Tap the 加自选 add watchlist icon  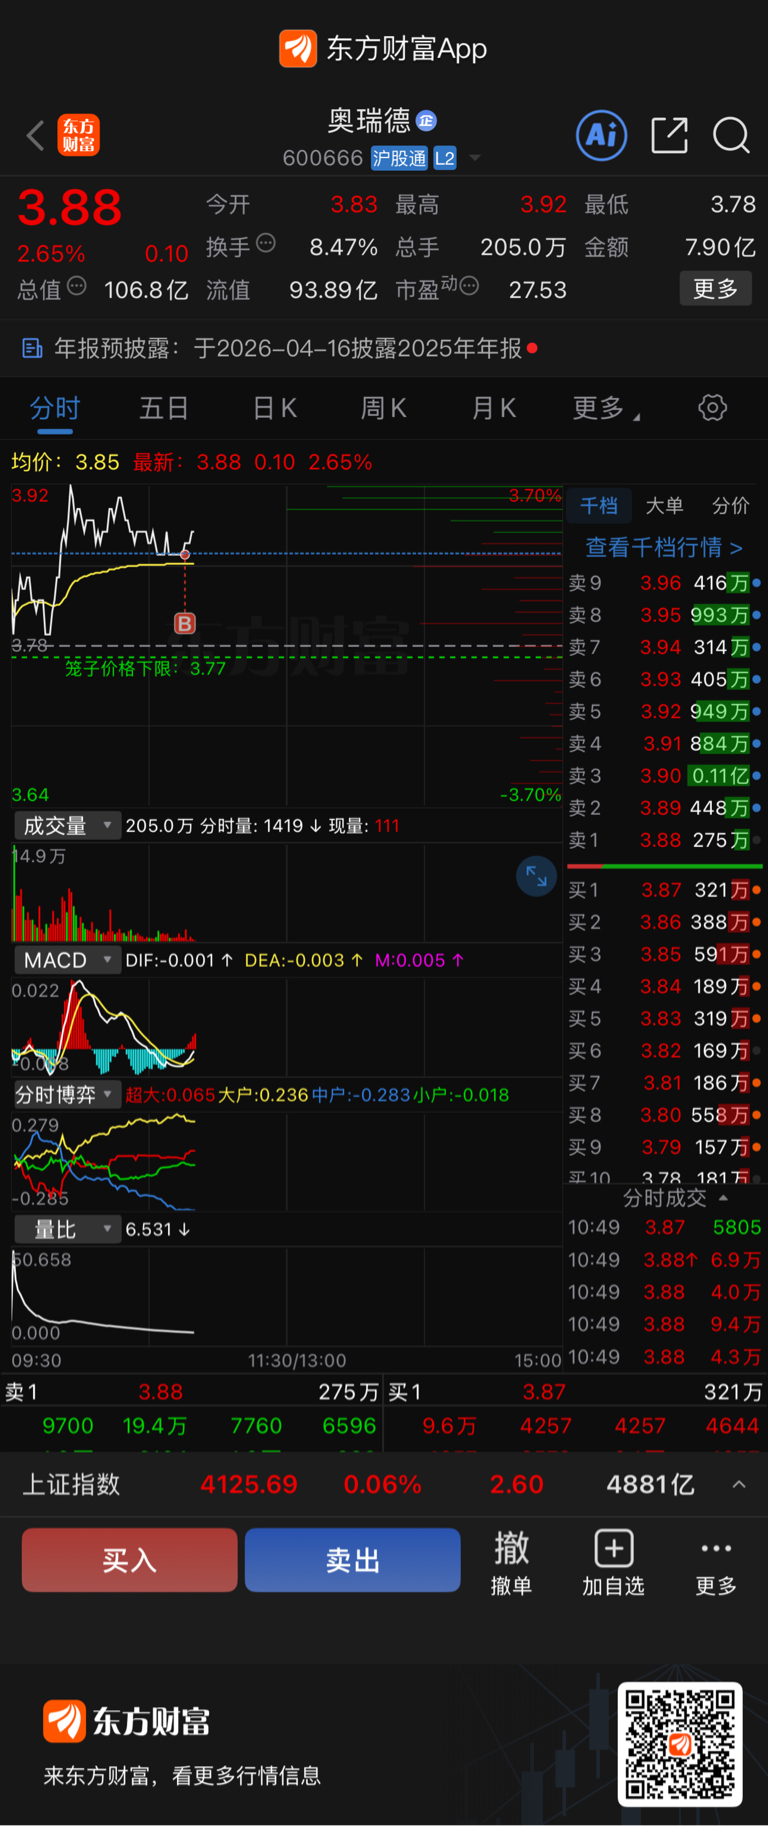(x=613, y=1561)
